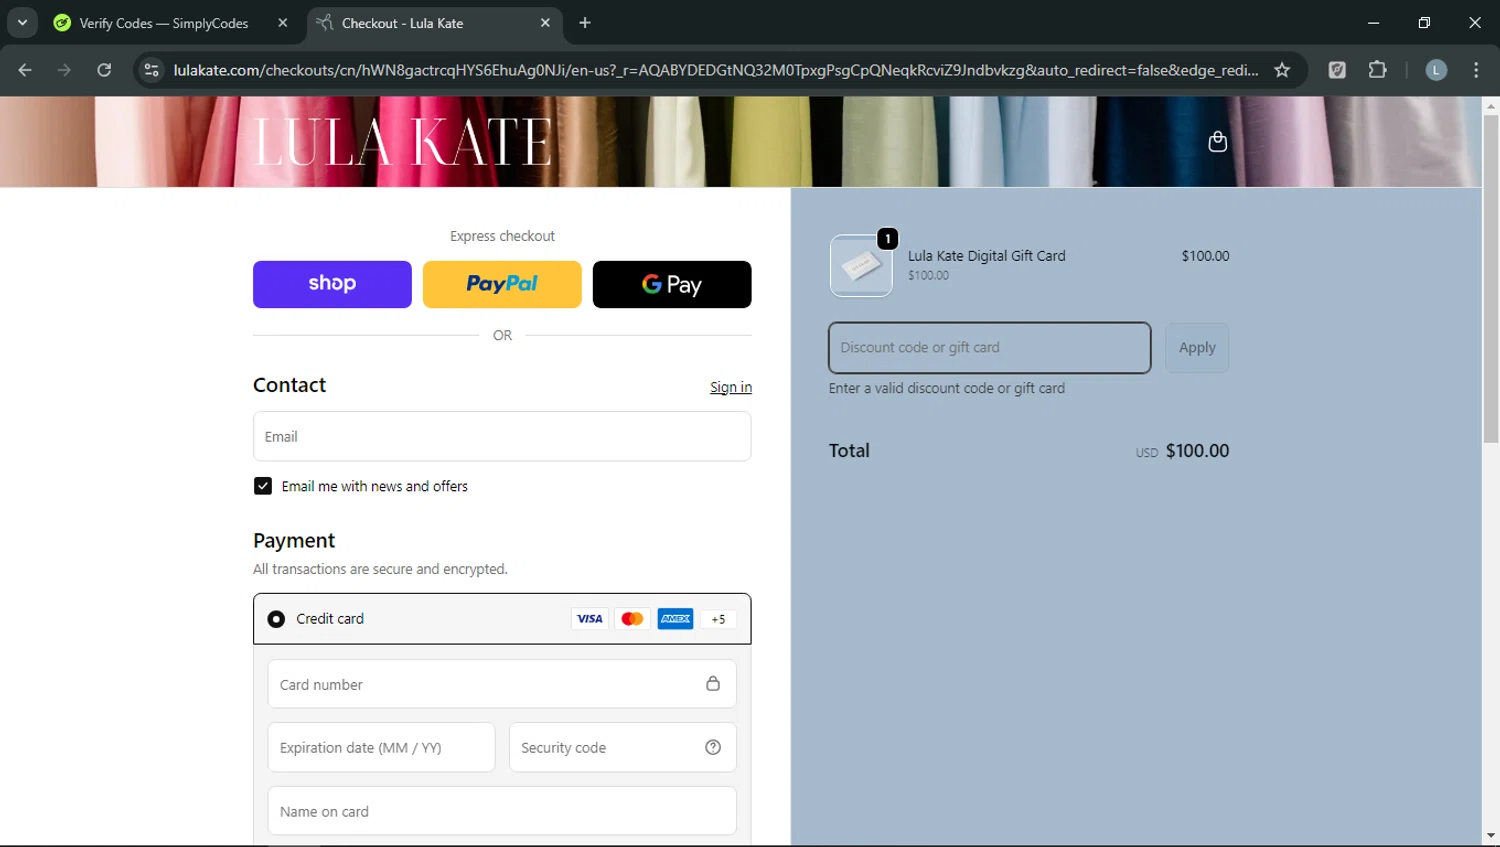The width and height of the screenshot is (1500, 847).
Task: Click the Mastercard icon
Action: (x=632, y=619)
